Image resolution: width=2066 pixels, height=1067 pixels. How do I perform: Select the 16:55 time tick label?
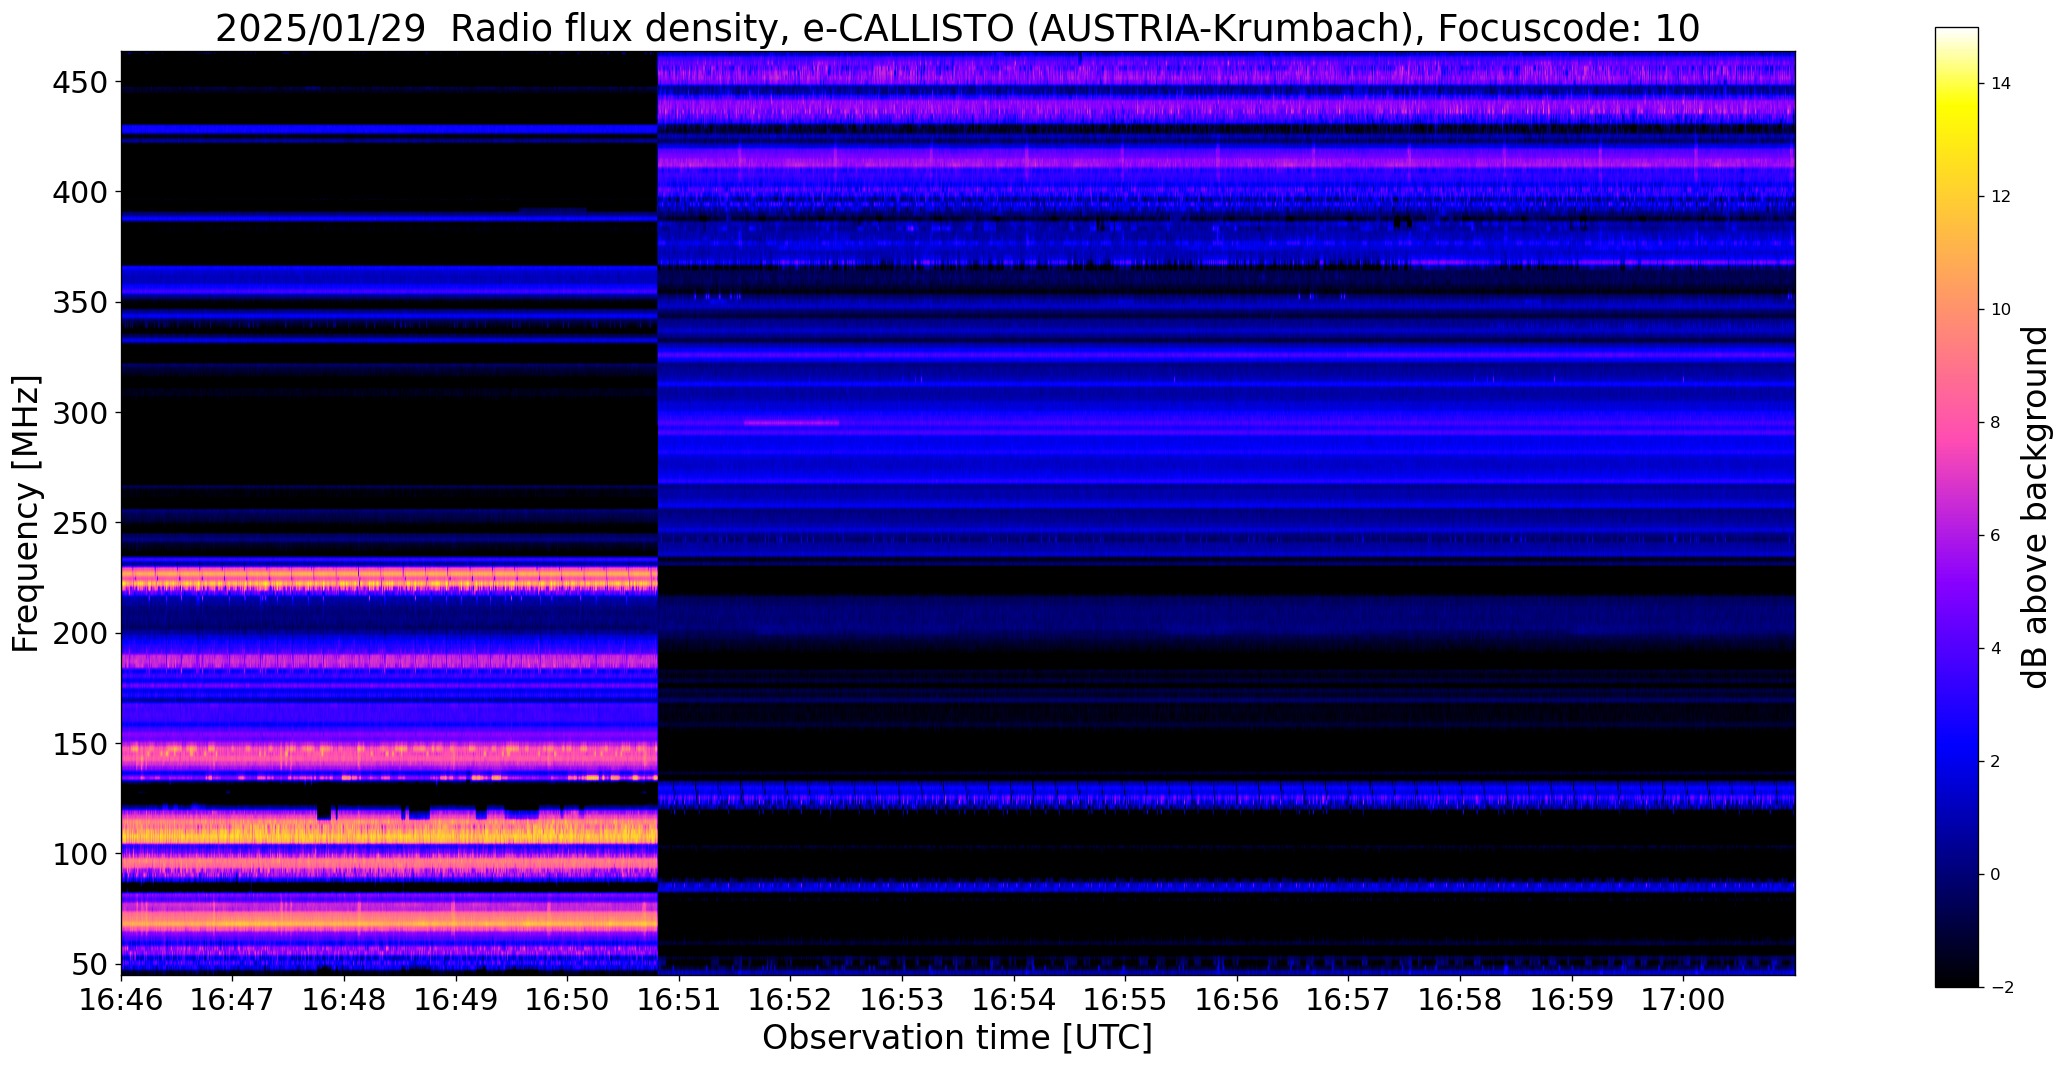1125,1000
